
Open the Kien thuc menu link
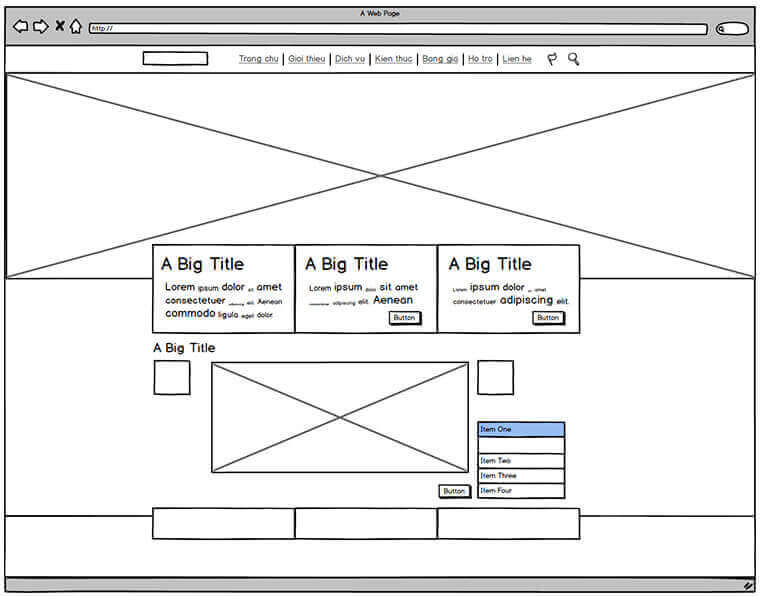(394, 59)
